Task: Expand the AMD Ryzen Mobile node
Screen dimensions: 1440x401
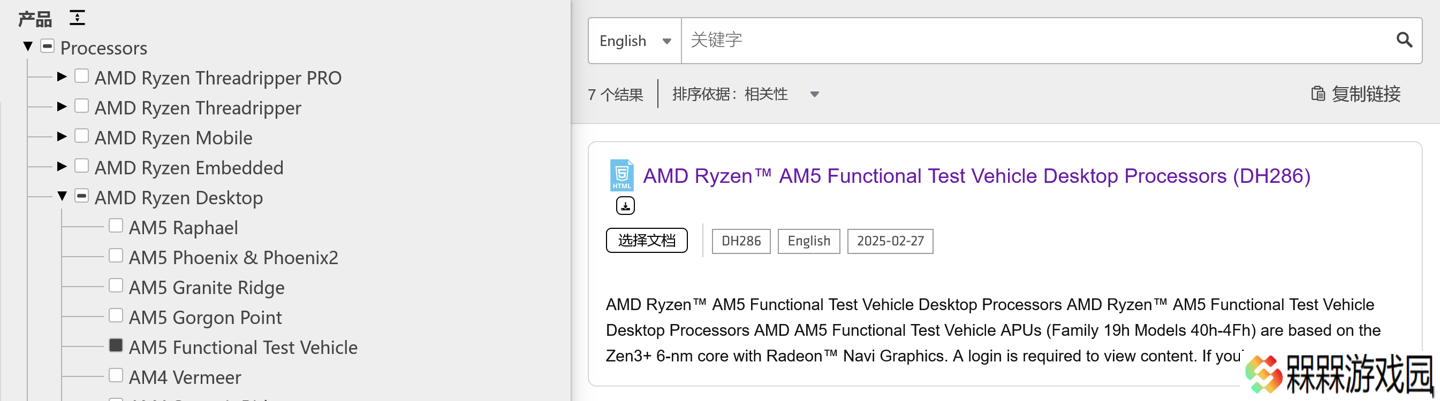Action: pos(62,136)
